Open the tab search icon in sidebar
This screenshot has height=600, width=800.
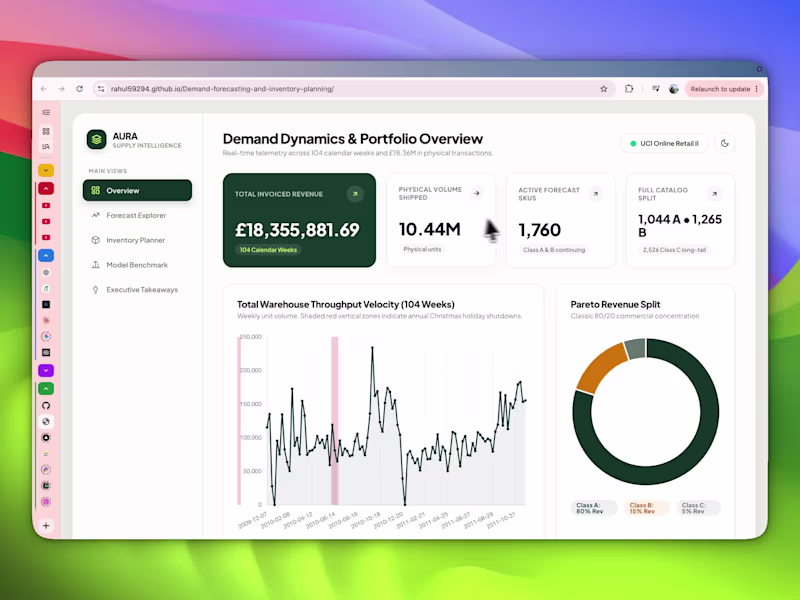pyautogui.click(x=46, y=146)
